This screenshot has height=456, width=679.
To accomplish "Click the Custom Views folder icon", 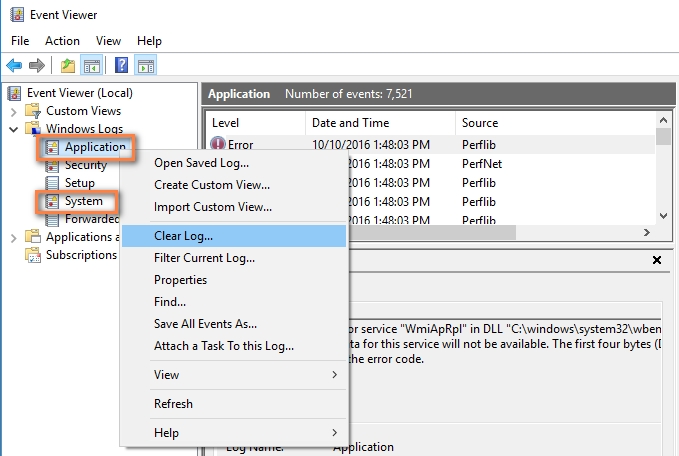I will pyautogui.click(x=33, y=111).
